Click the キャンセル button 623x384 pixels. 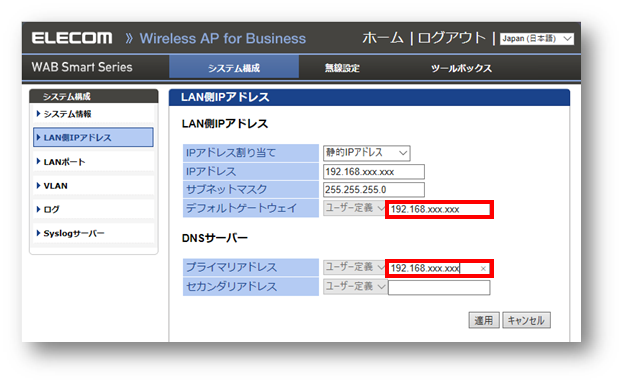526,320
